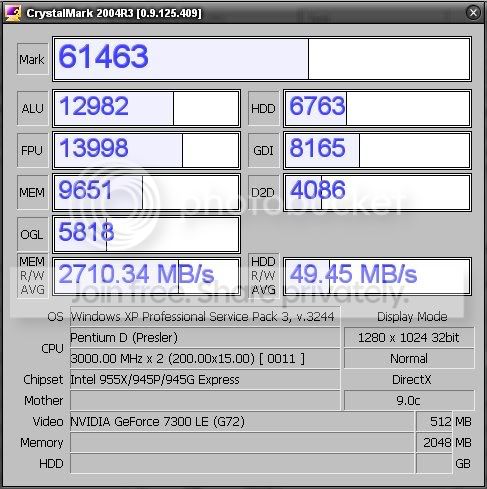Click the DirectX 9.0c version value
The height and width of the screenshot is (489, 487).
click(409, 400)
